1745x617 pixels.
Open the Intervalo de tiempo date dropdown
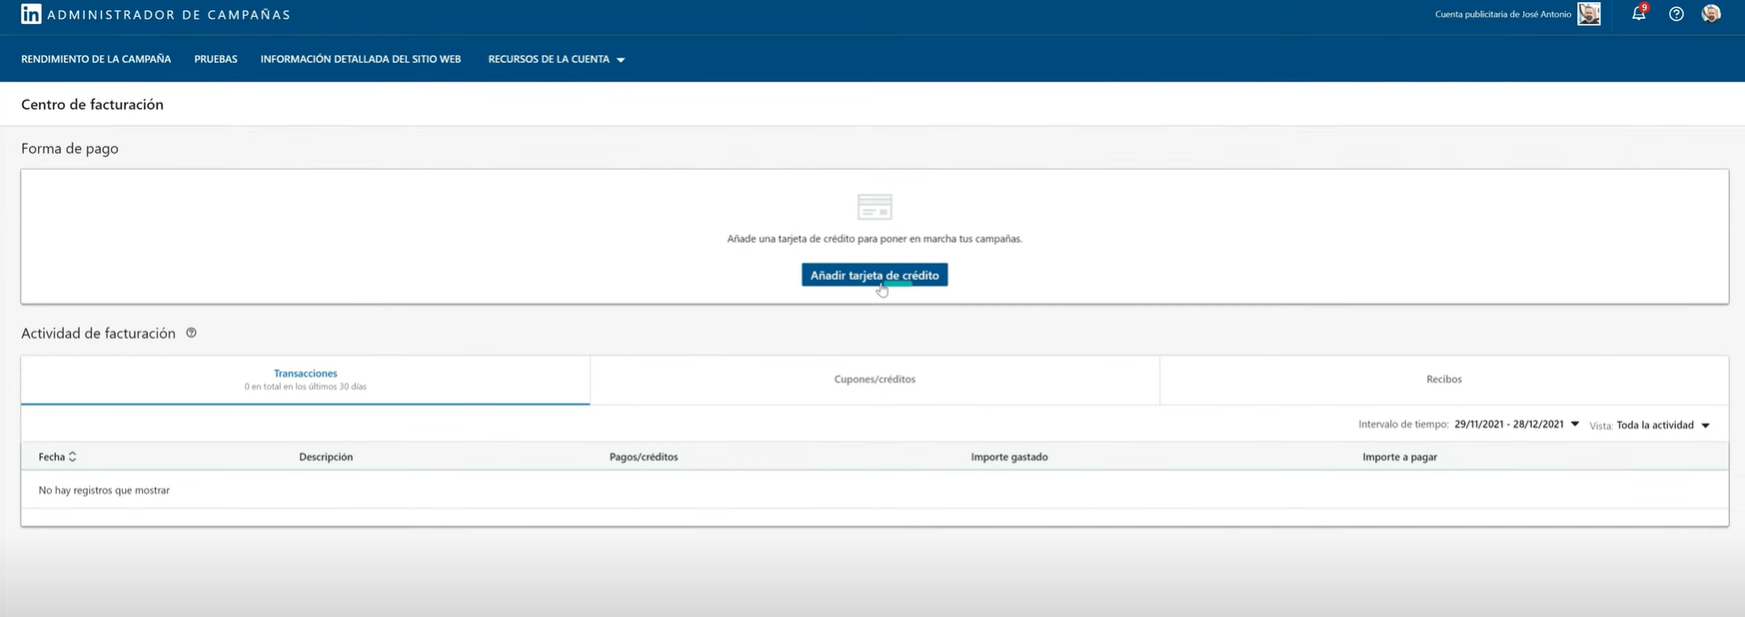coord(1516,425)
